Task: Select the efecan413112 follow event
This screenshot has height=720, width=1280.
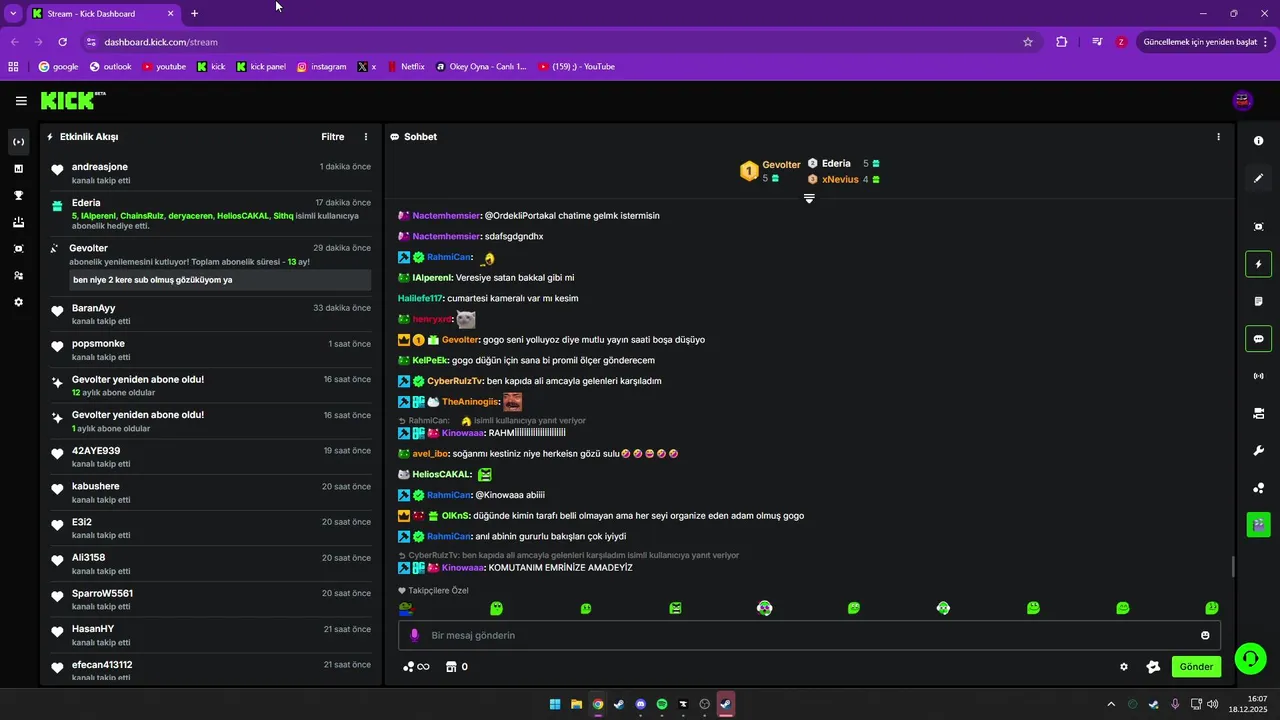Action: [x=211, y=670]
